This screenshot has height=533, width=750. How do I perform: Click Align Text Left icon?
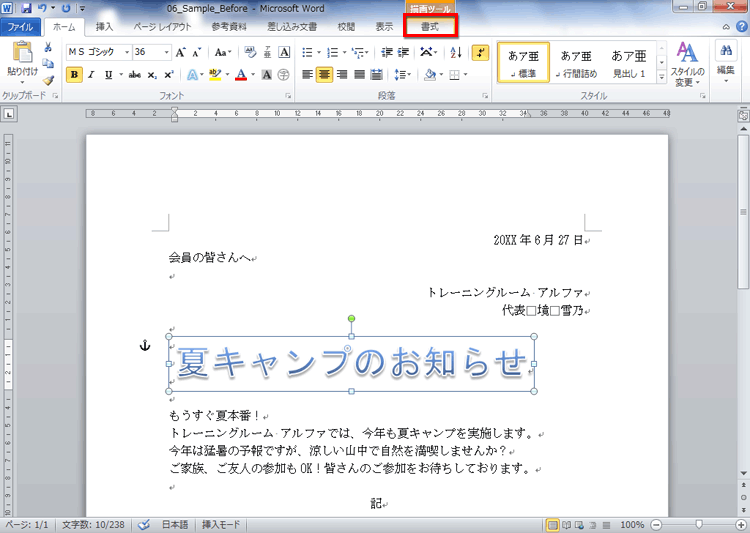[307, 75]
